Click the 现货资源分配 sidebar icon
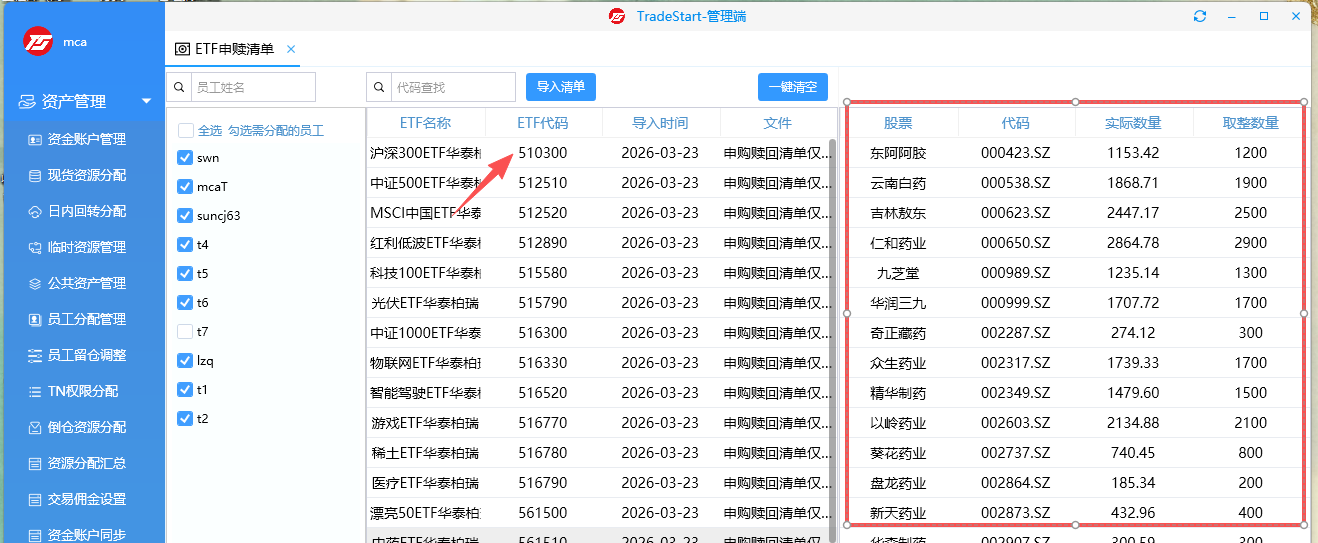This screenshot has height=543, width=1318. coord(35,175)
